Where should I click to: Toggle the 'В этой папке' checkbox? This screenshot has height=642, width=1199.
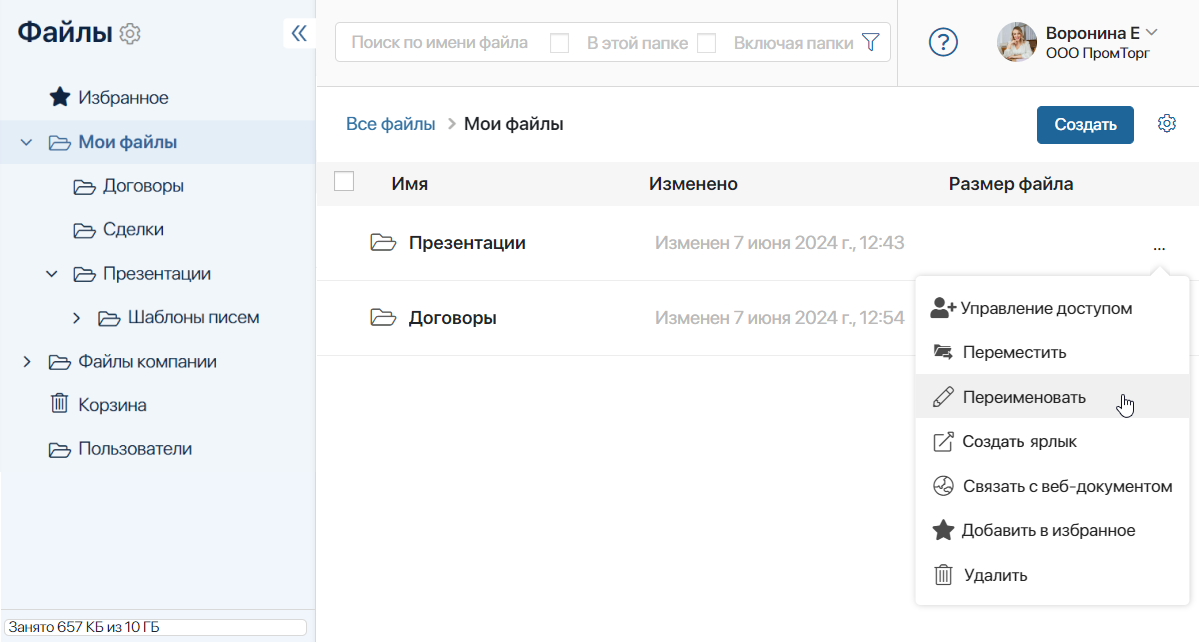tap(560, 43)
